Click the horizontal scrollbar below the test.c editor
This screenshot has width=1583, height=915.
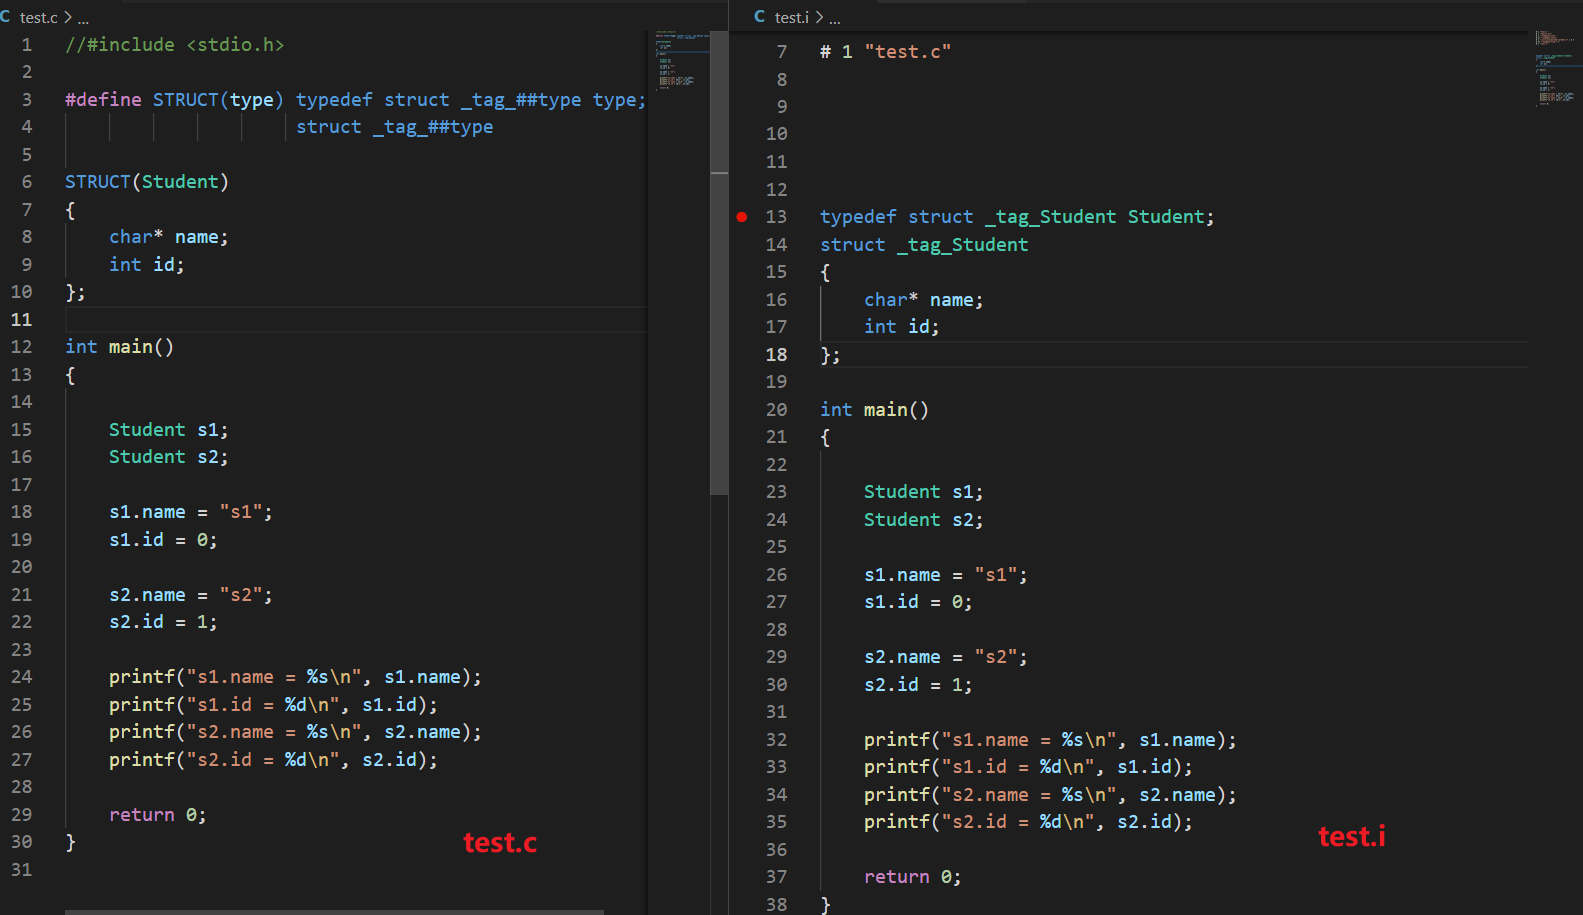click(x=334, y=911)
